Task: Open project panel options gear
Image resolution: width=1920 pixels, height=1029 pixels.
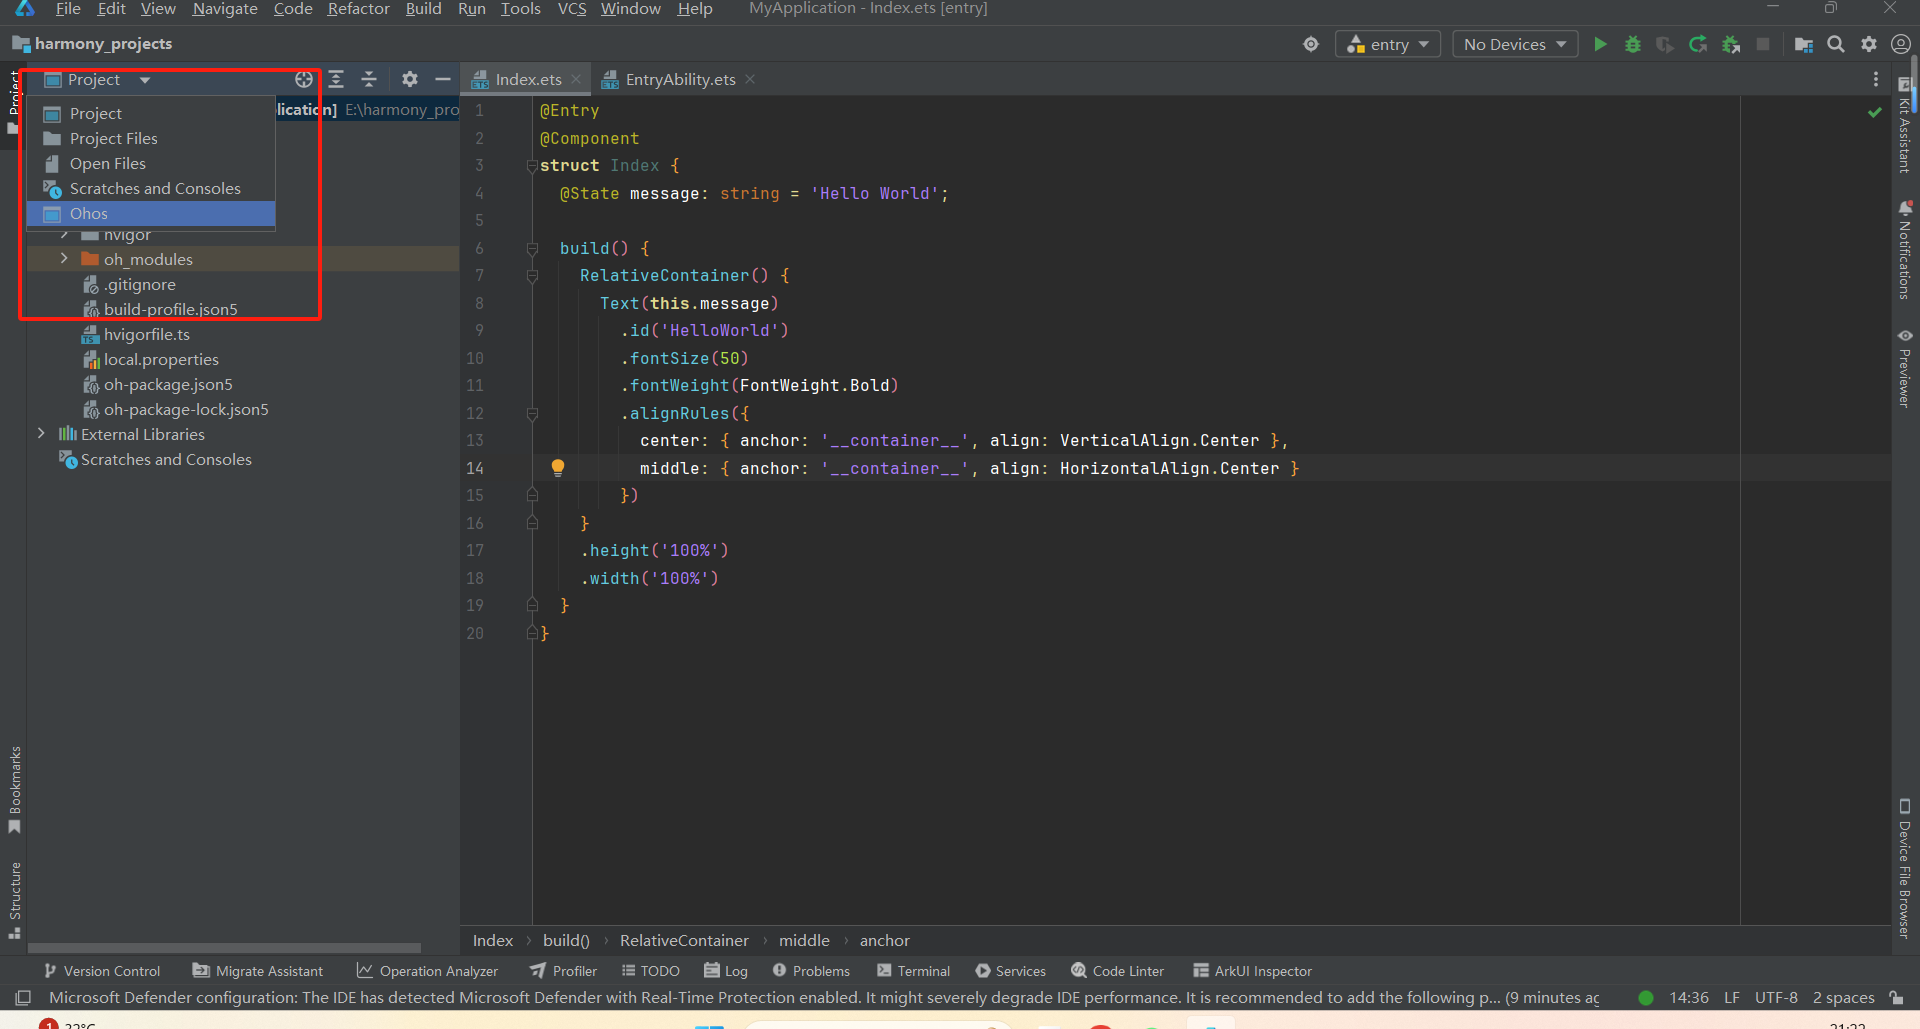Action: click(x=410, y=79)
